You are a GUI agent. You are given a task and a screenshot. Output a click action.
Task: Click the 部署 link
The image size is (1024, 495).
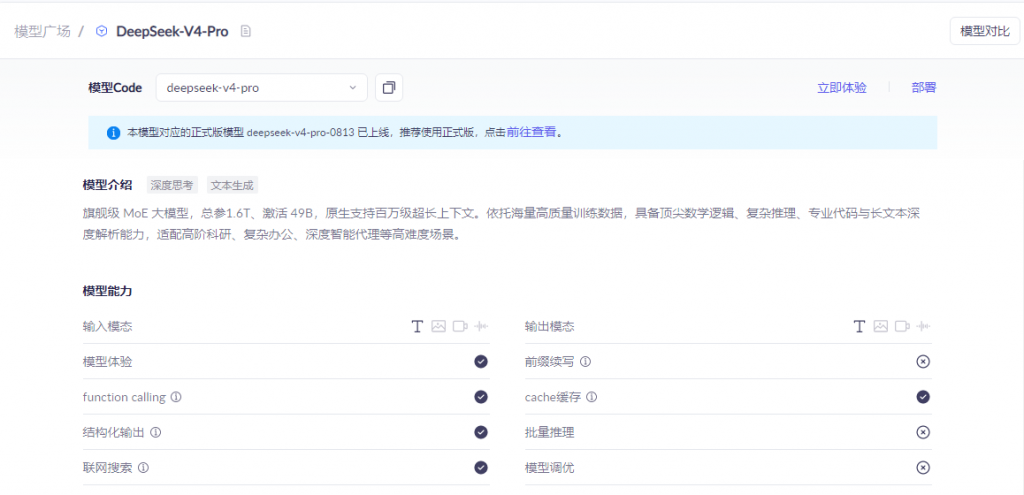pyautogui.click(x=924, y=88)
